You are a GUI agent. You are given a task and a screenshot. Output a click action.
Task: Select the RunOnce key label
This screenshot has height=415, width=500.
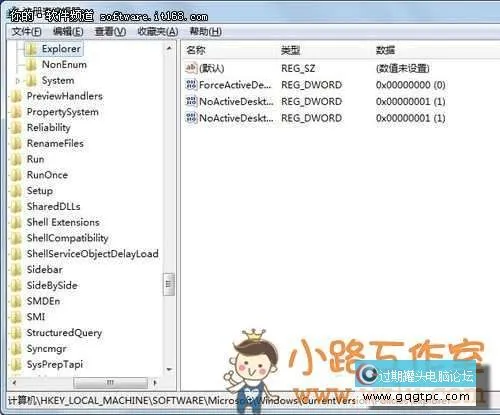(47, 175)
